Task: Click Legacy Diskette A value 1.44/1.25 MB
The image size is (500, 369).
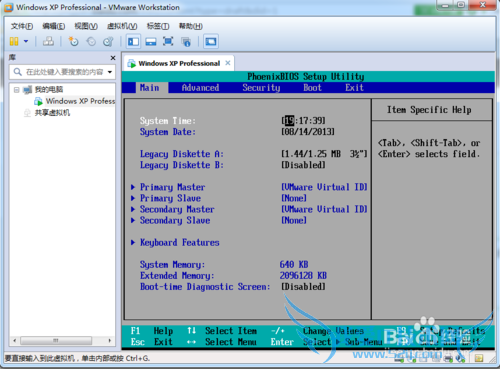Action: [324, 154]
